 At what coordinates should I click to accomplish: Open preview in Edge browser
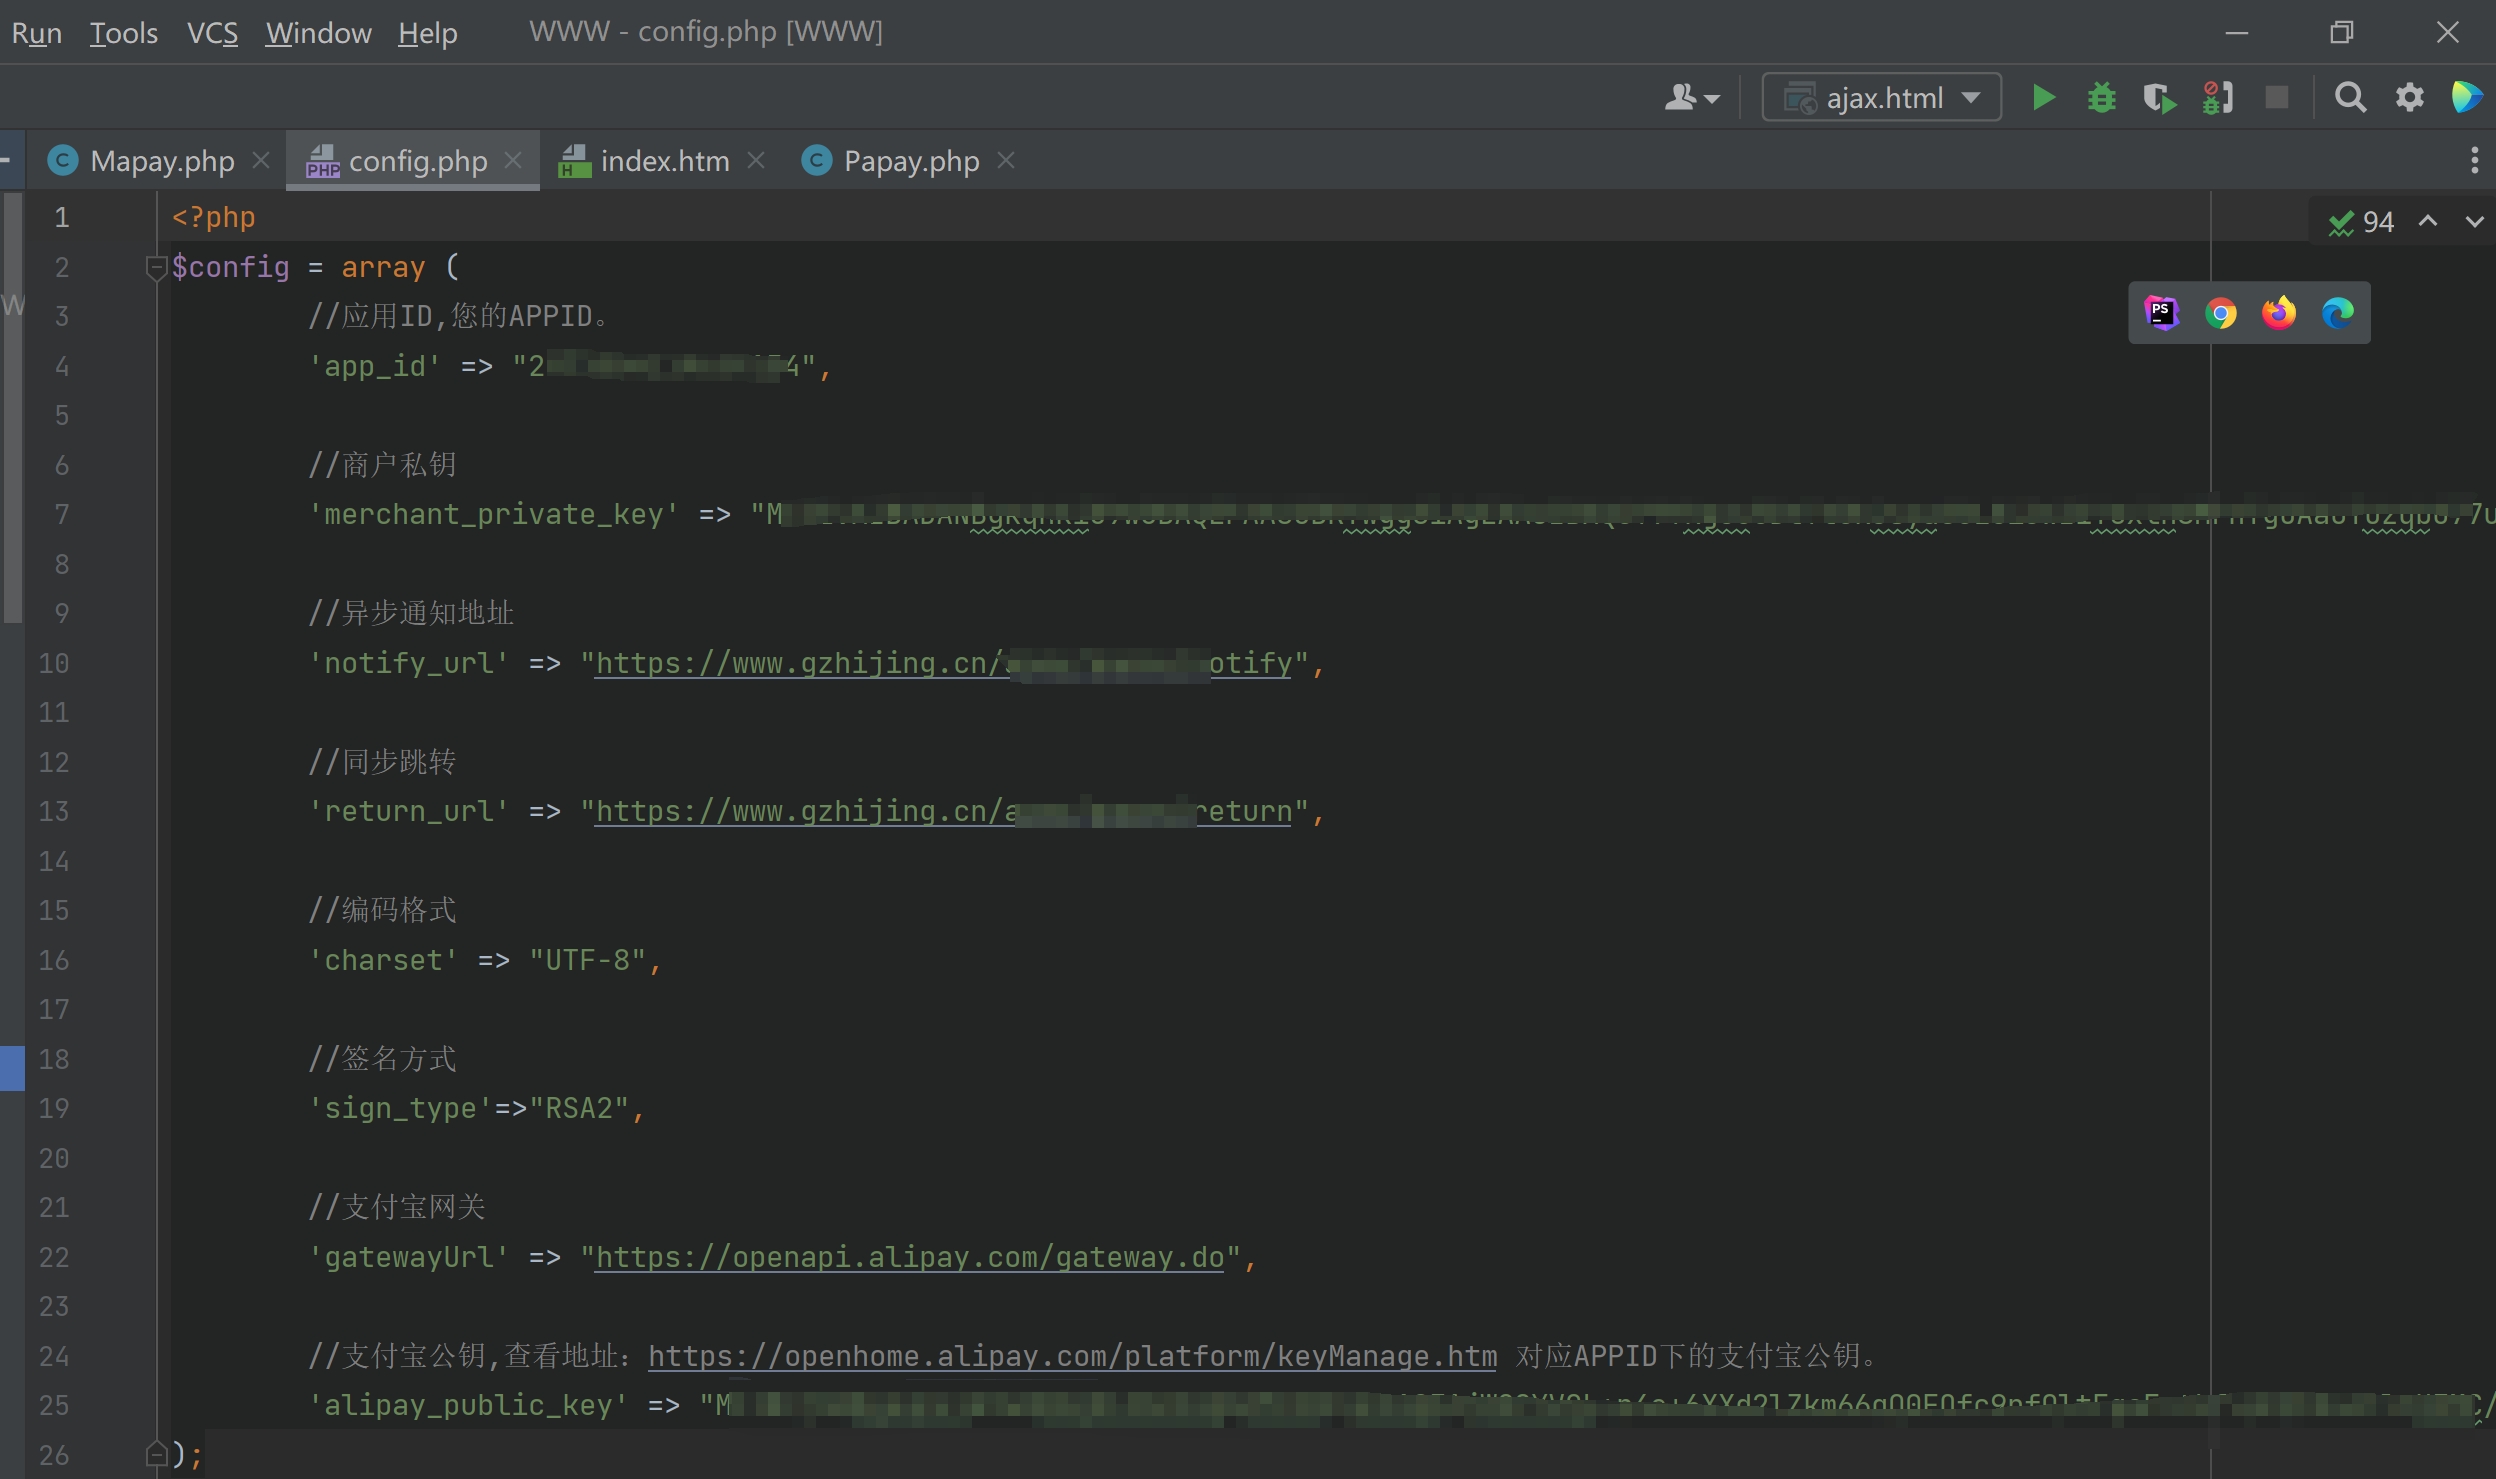[x=2337, y=314]
